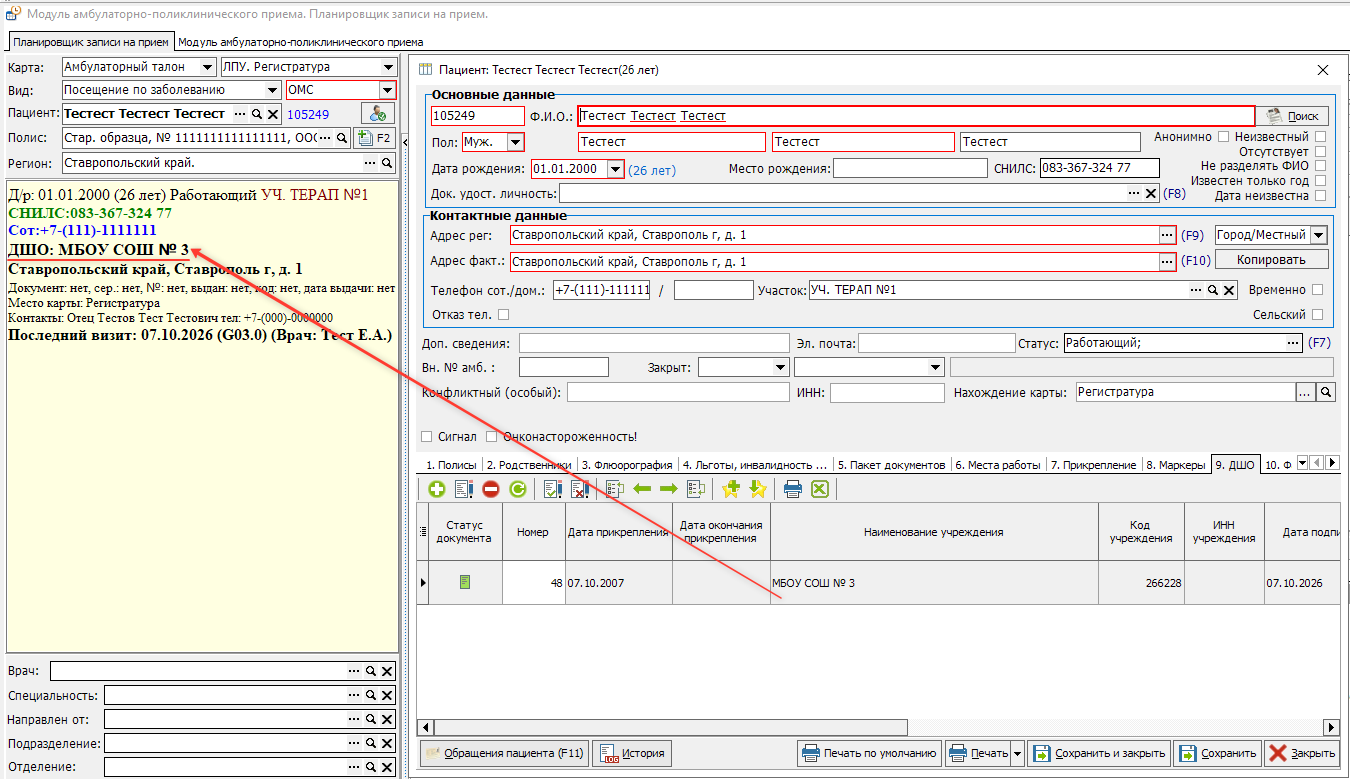Click the document with green checkmark icon
1350x779 pixels.
click(x=552, y=489)
